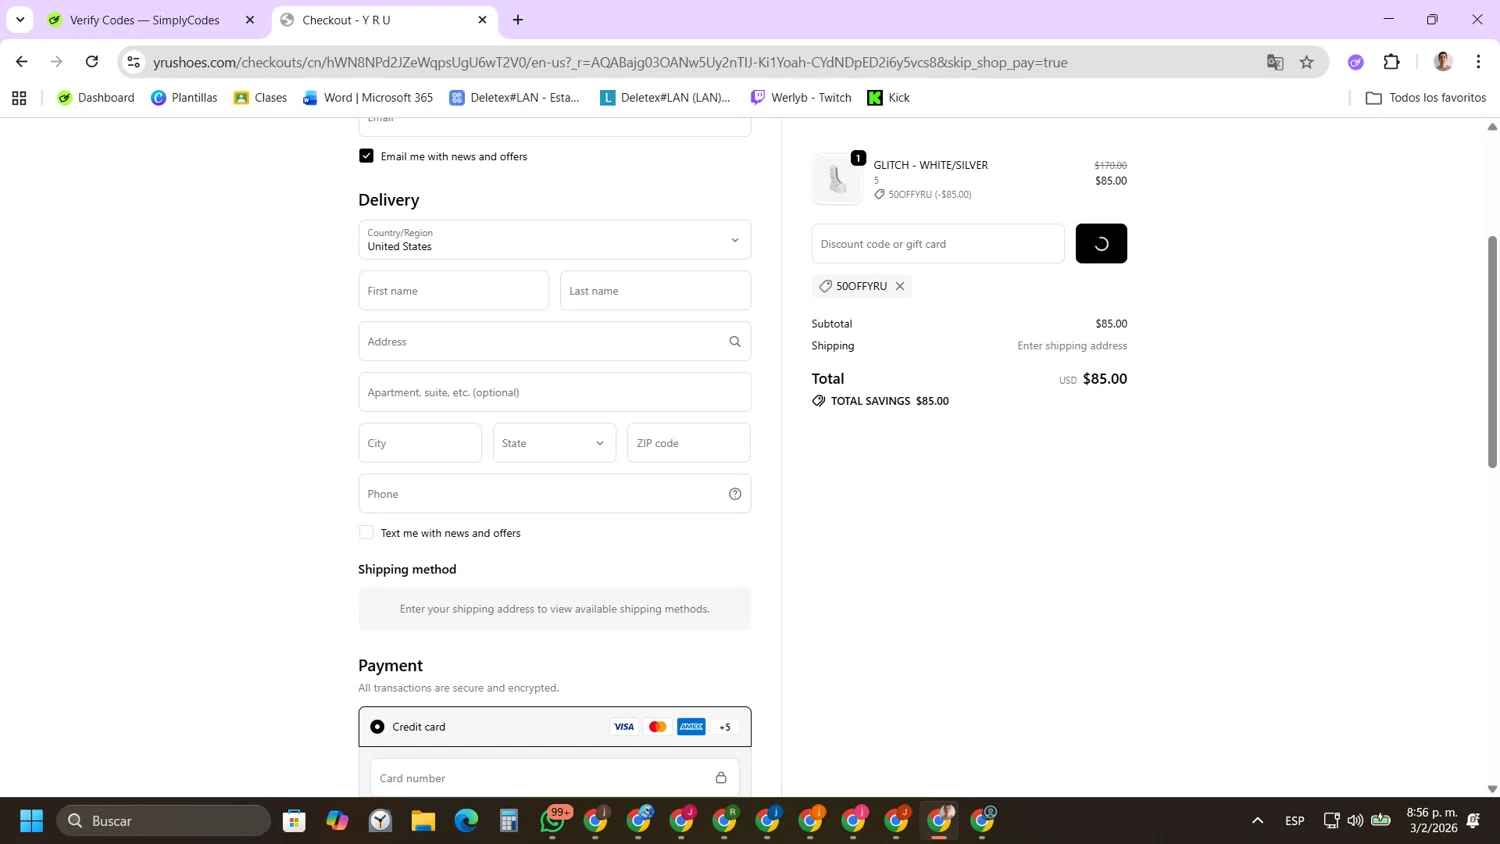Image resolution: width=1500 pixels, height=844 pixels.
Task: Click the City field
Action: (420, 443)
